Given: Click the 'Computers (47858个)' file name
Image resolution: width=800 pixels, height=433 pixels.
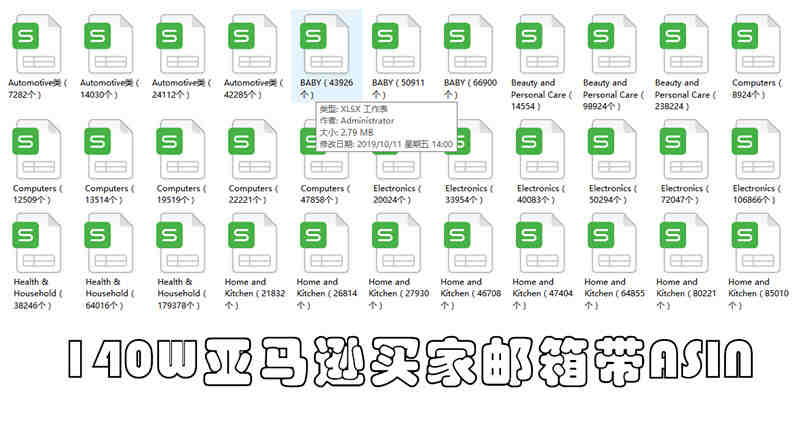Looking at the screenshot, I should pos(324,194).
